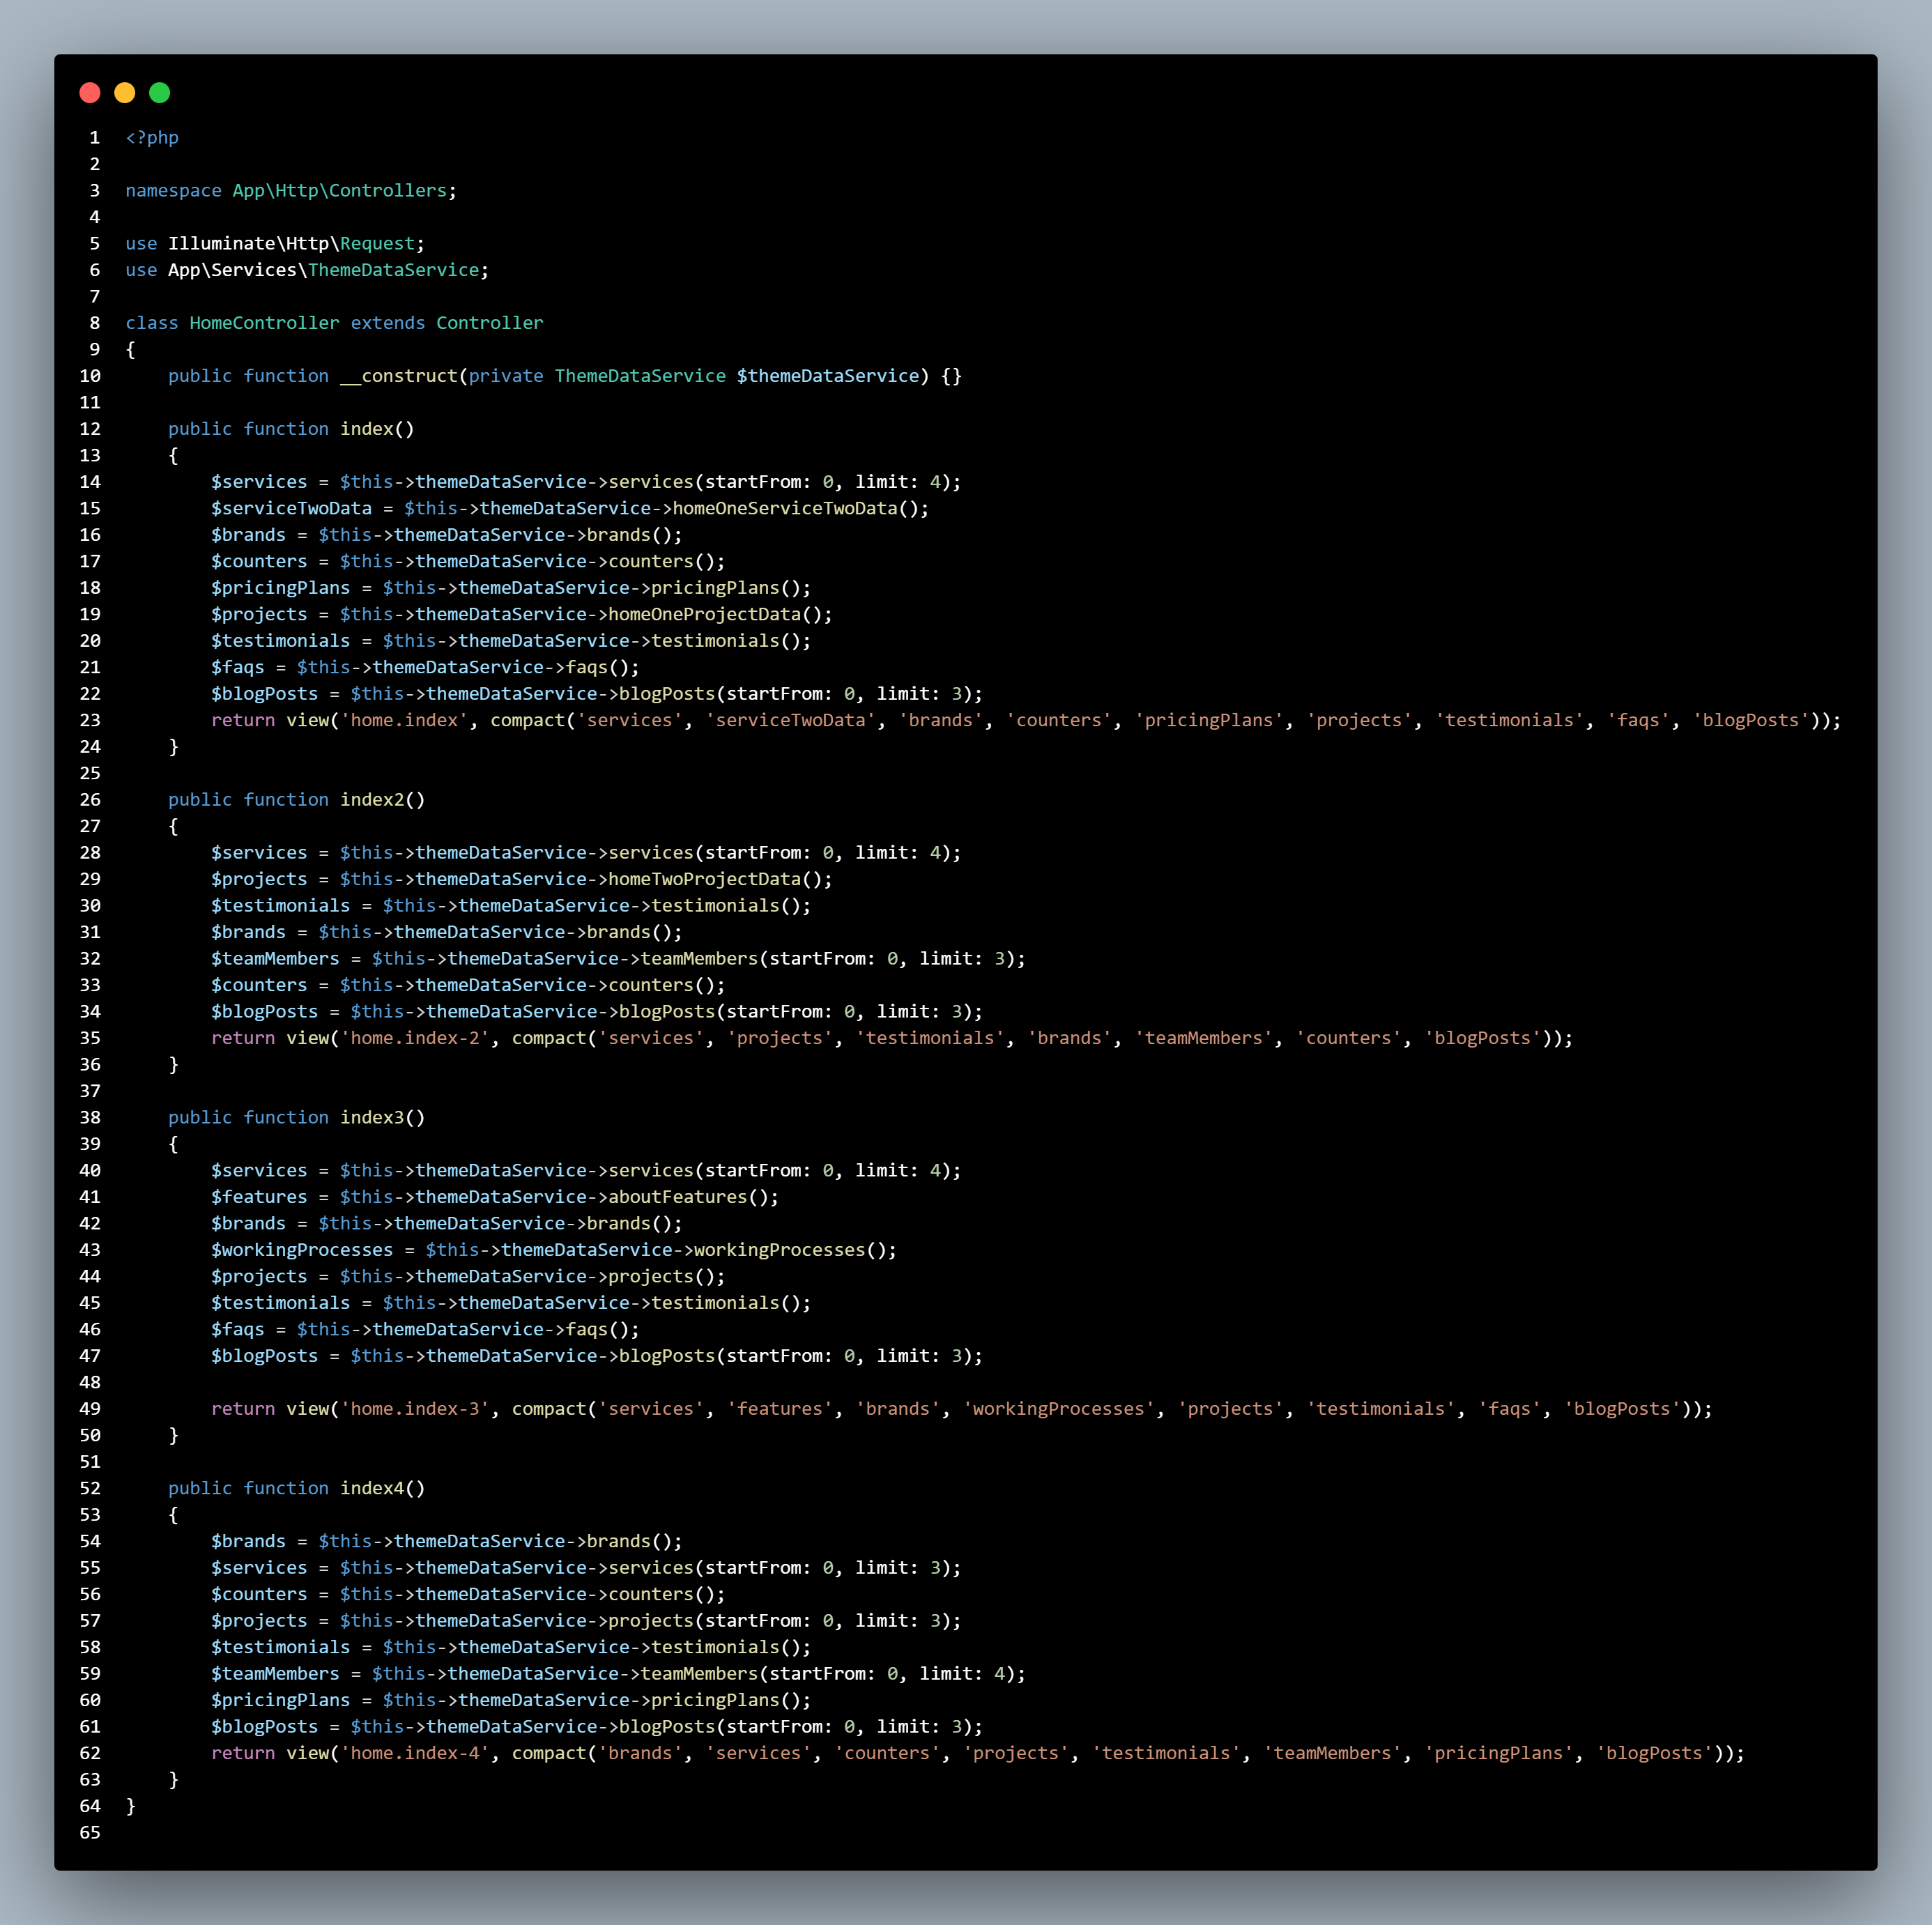Click the green zoom button

(160, 93)
